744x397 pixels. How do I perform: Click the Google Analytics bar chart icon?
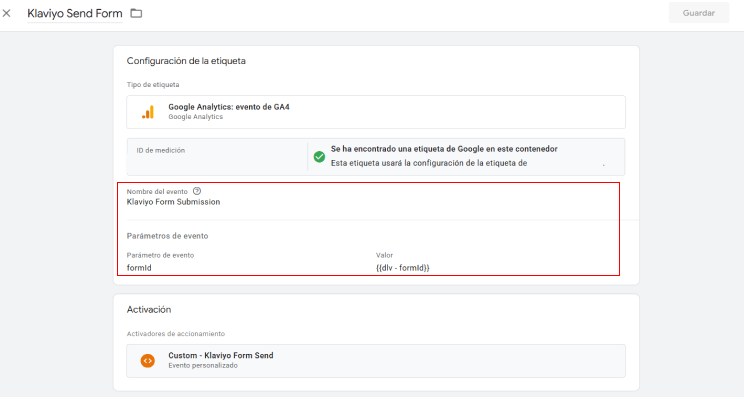[x=148, y=112]
